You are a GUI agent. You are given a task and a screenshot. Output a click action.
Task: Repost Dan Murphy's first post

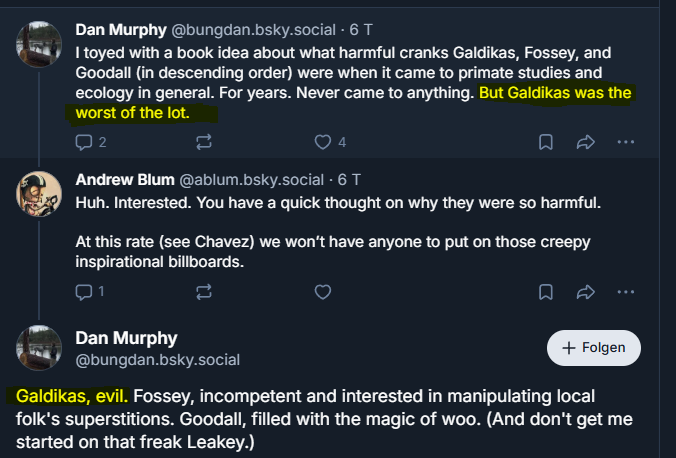coord(204,142)
